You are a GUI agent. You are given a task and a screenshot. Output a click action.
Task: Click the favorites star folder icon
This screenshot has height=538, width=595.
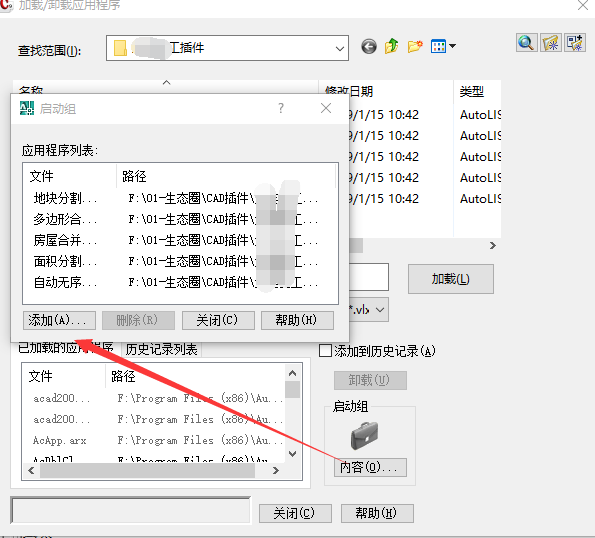click(551, 43)
